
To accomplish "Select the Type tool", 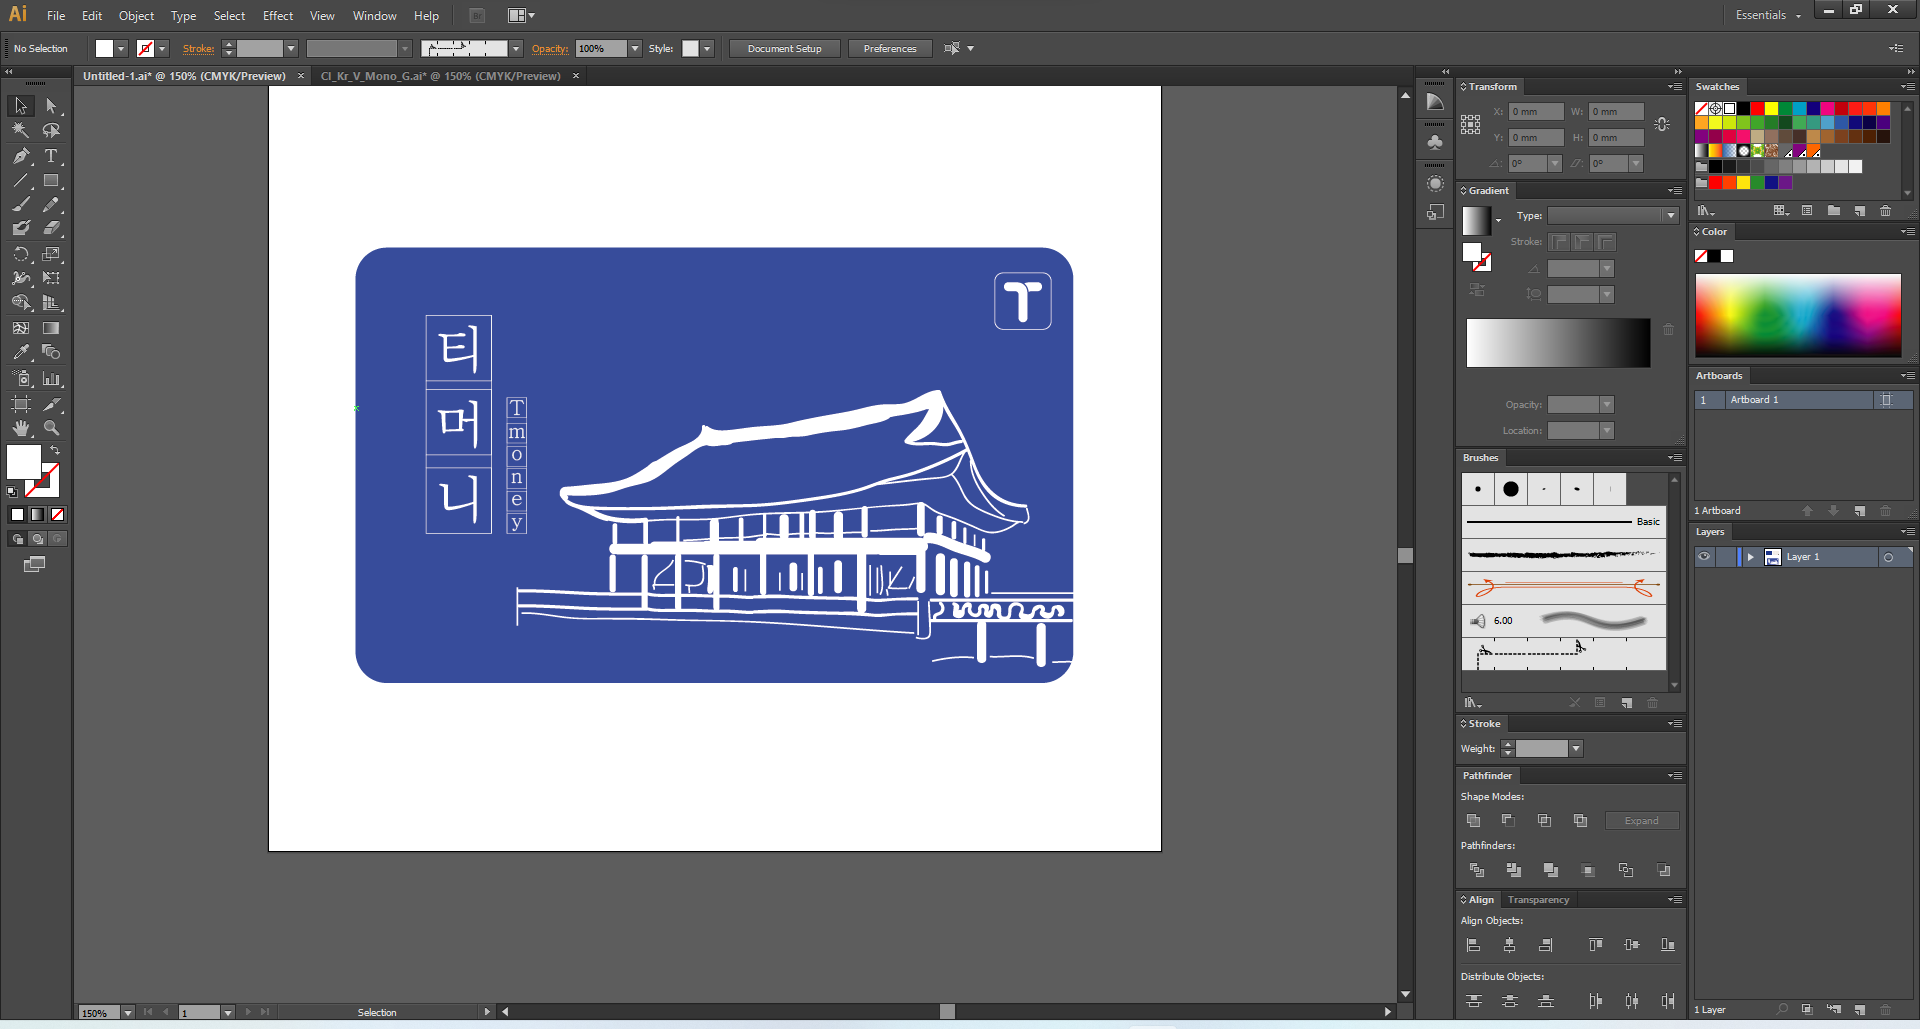I will click(51, 156).
